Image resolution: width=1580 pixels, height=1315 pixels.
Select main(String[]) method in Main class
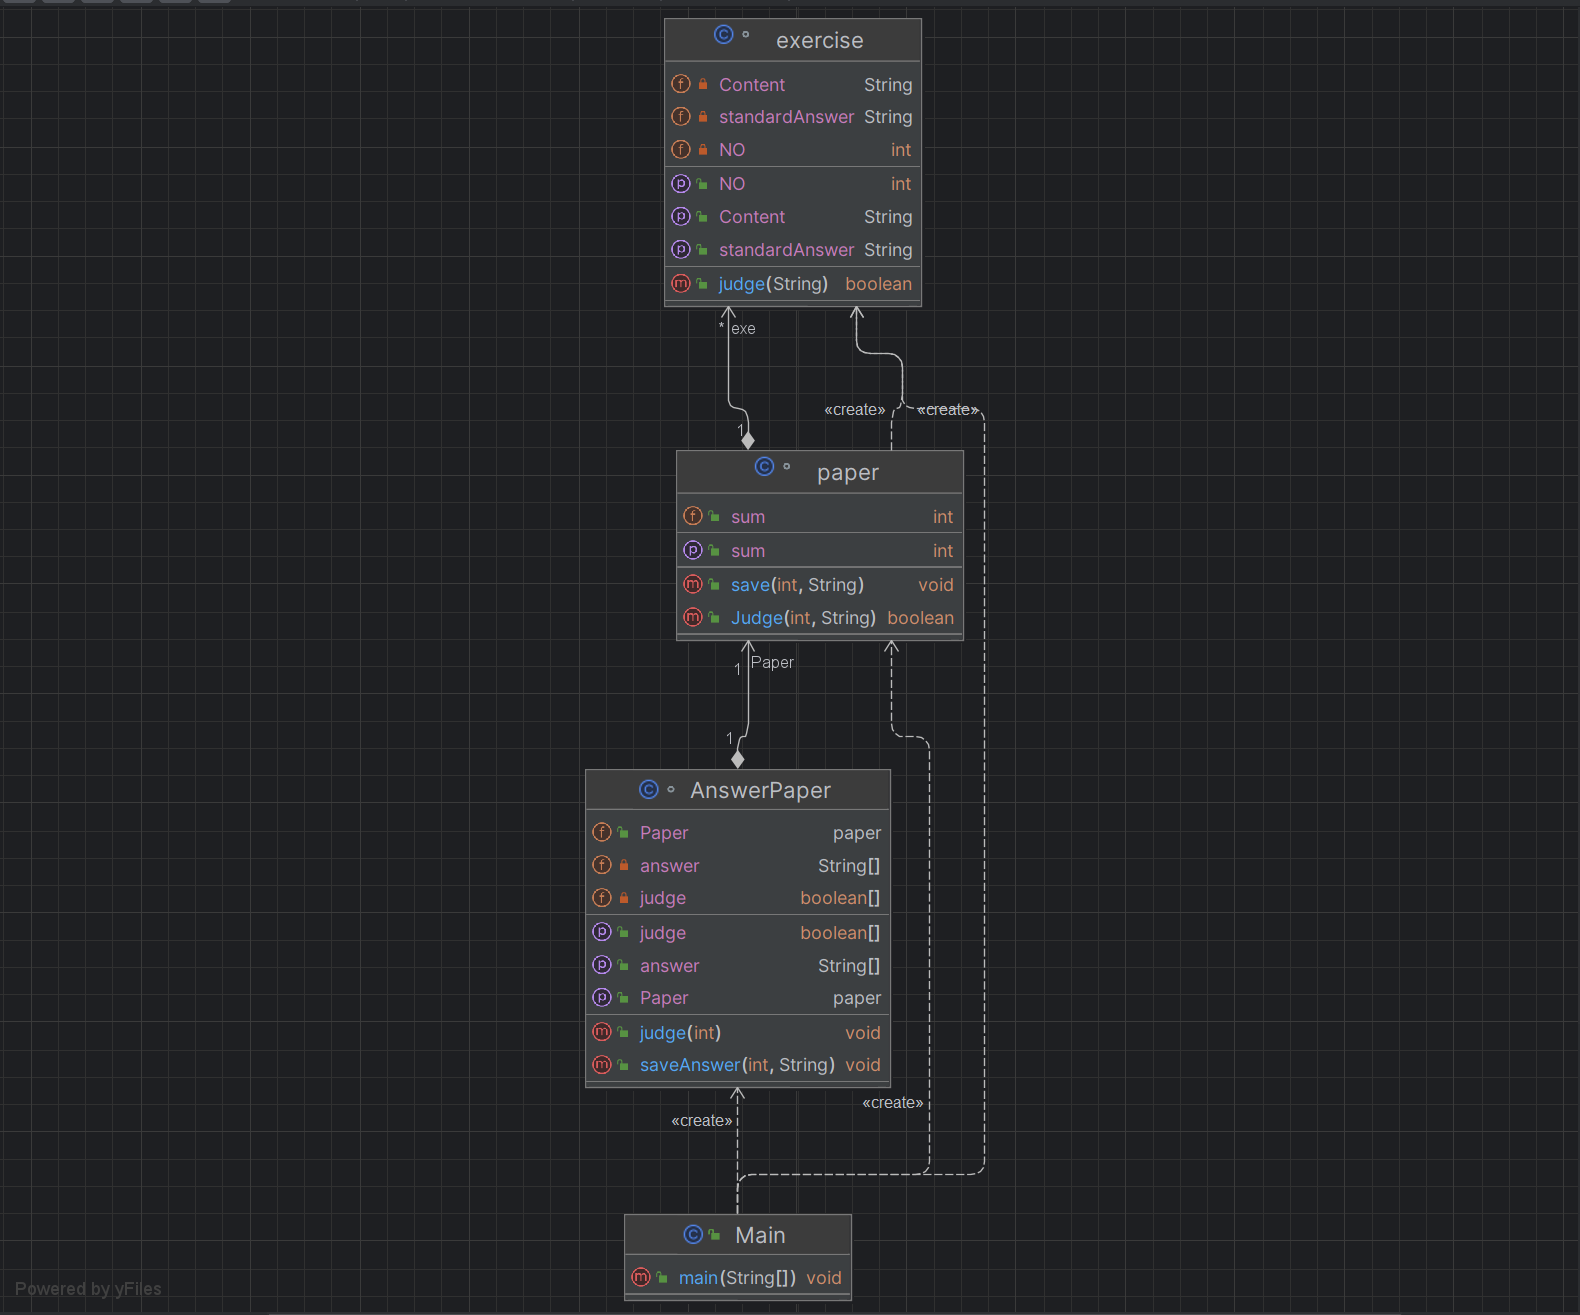coord(737,1278)
